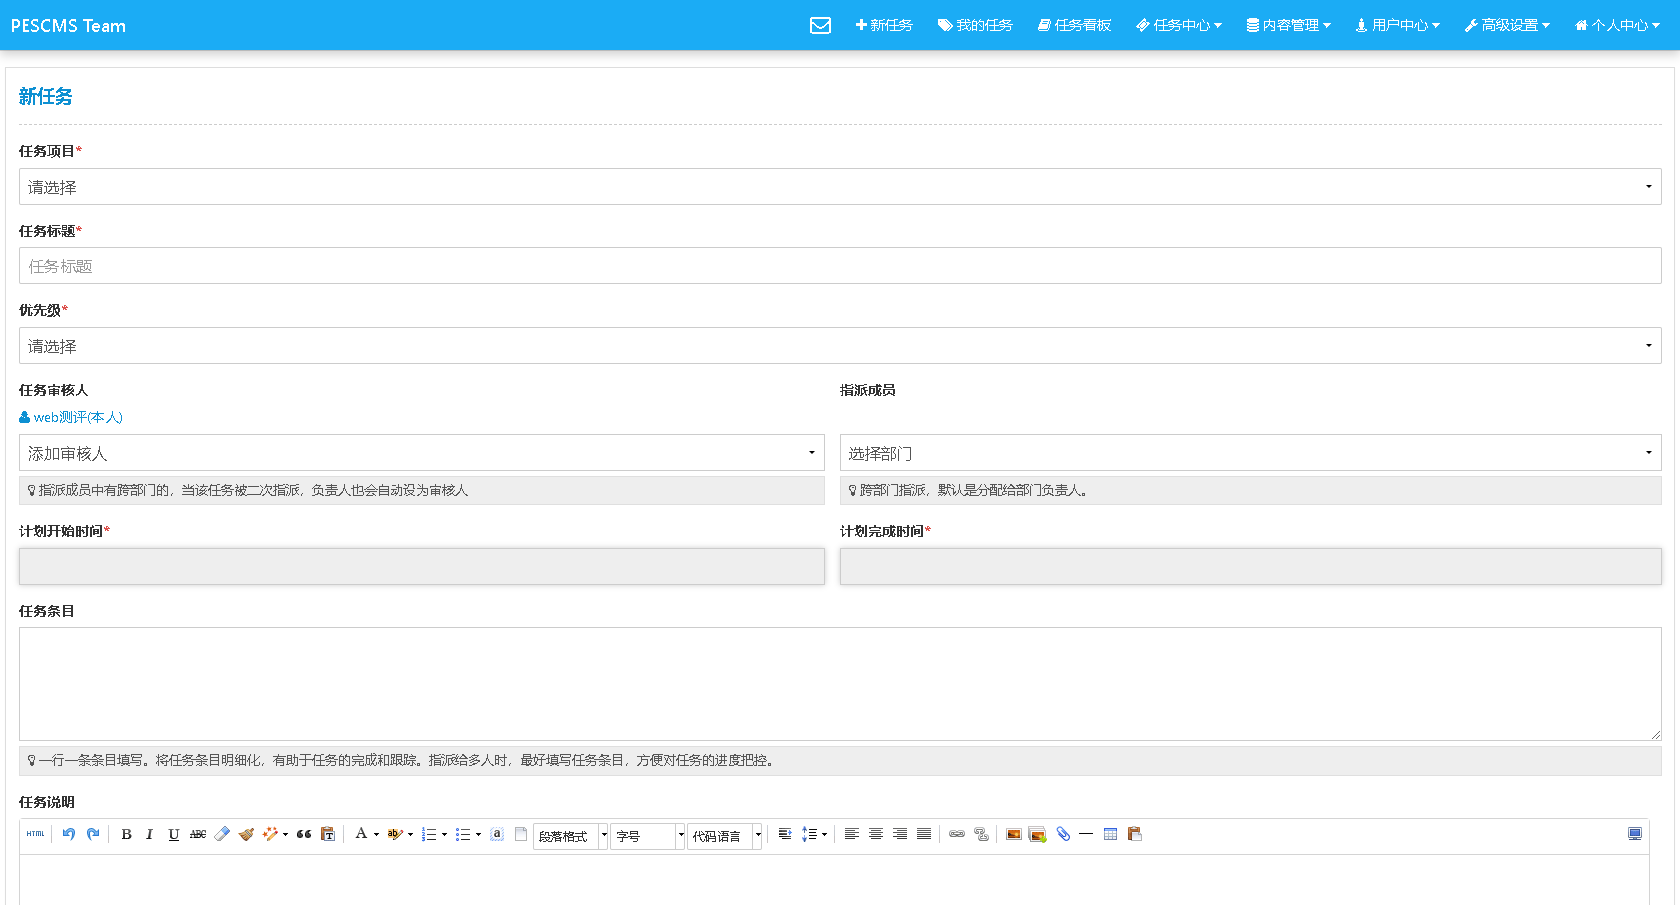Click 计划完成时间 date field

(1251, 566)
